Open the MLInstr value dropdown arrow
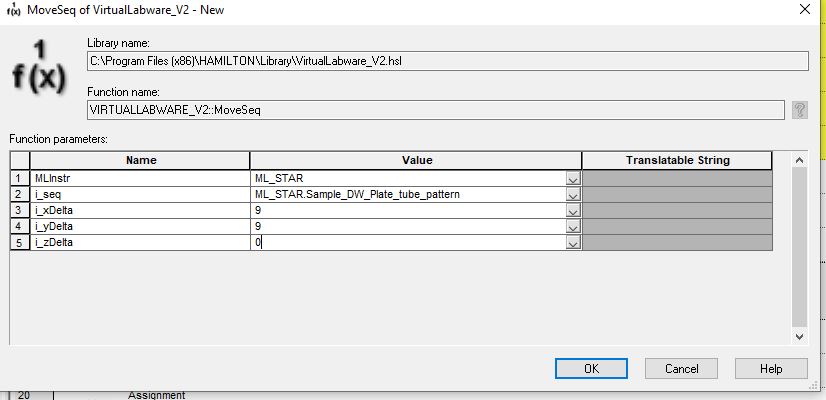 click(x=573, y=179)
